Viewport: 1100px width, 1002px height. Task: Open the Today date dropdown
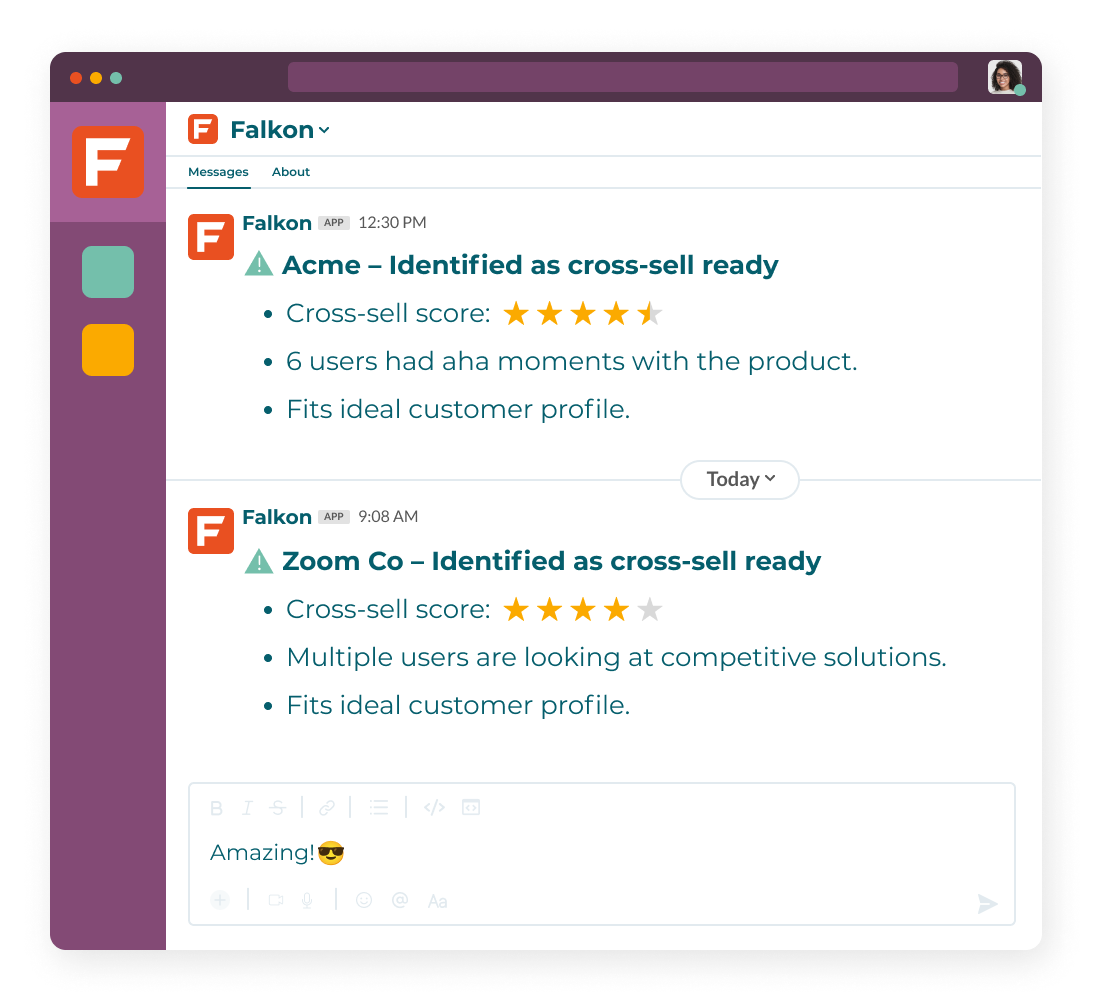tap(740, 480)
